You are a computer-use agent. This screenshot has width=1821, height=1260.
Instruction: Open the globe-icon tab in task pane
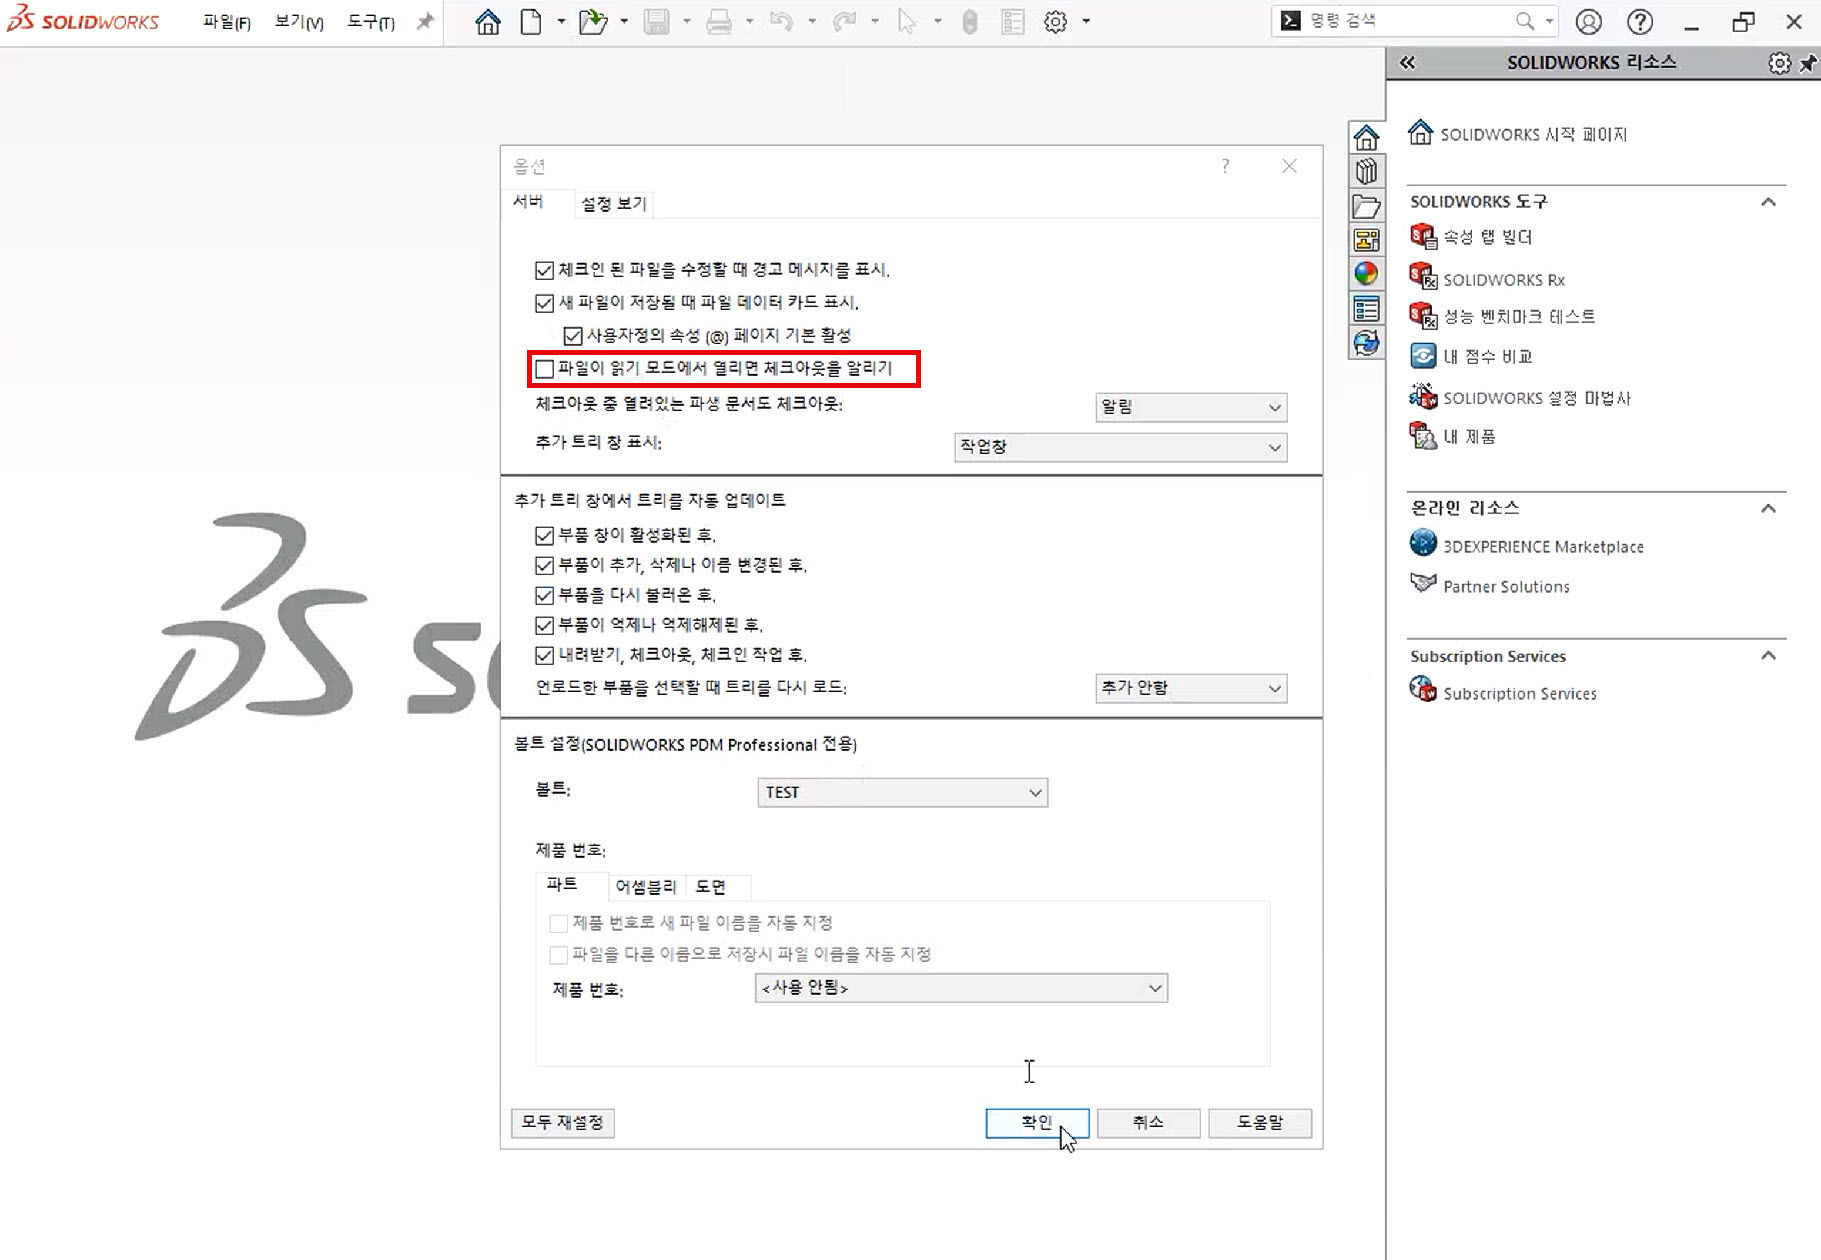point(1366,343)
